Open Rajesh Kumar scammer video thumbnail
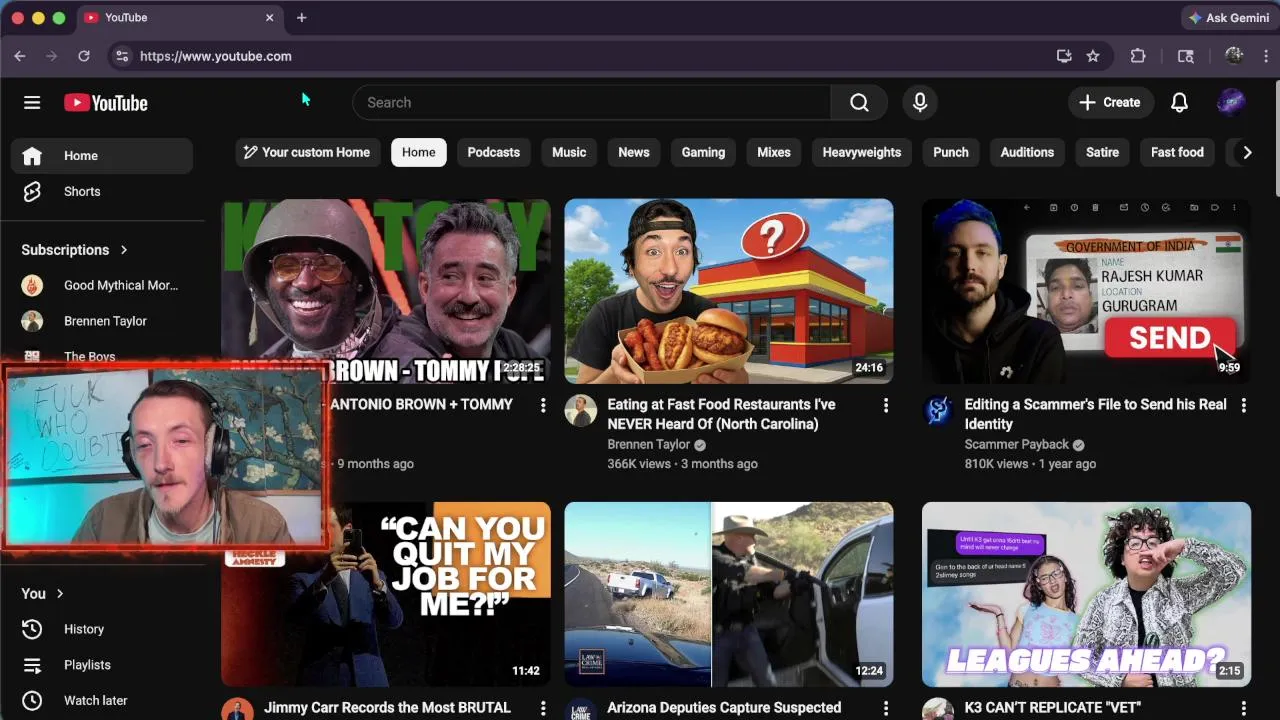Image resolution: width=1280 pixels, height=720 pixels. (x=1086, y=291)
